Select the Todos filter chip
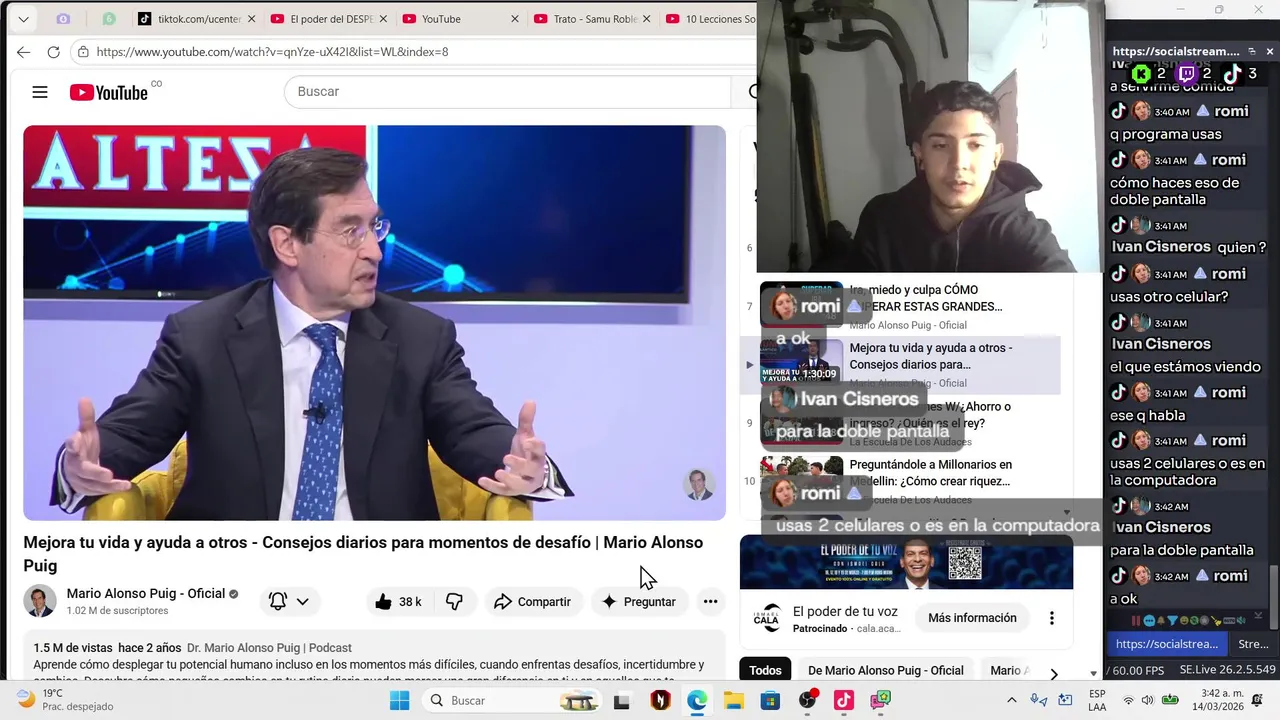 [765, 671]
